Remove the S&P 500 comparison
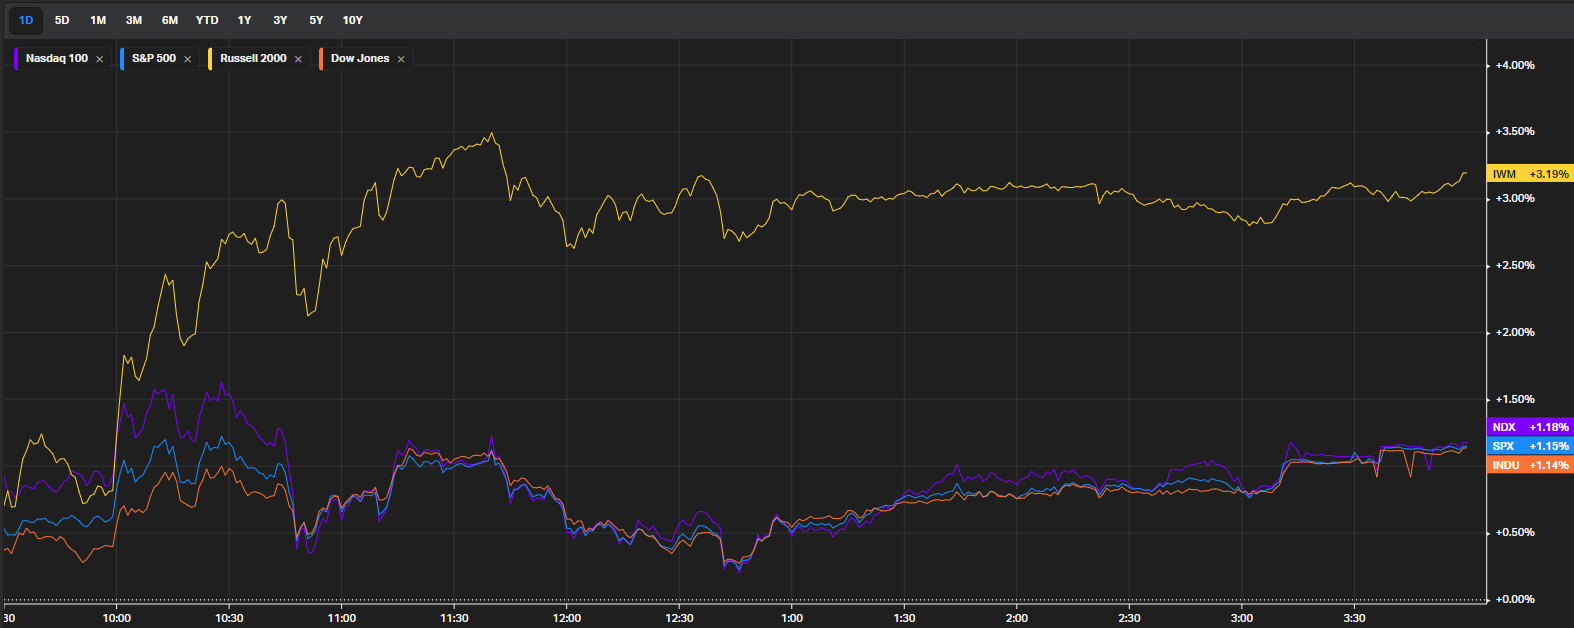1574x628 pixels. coord(187,59)
